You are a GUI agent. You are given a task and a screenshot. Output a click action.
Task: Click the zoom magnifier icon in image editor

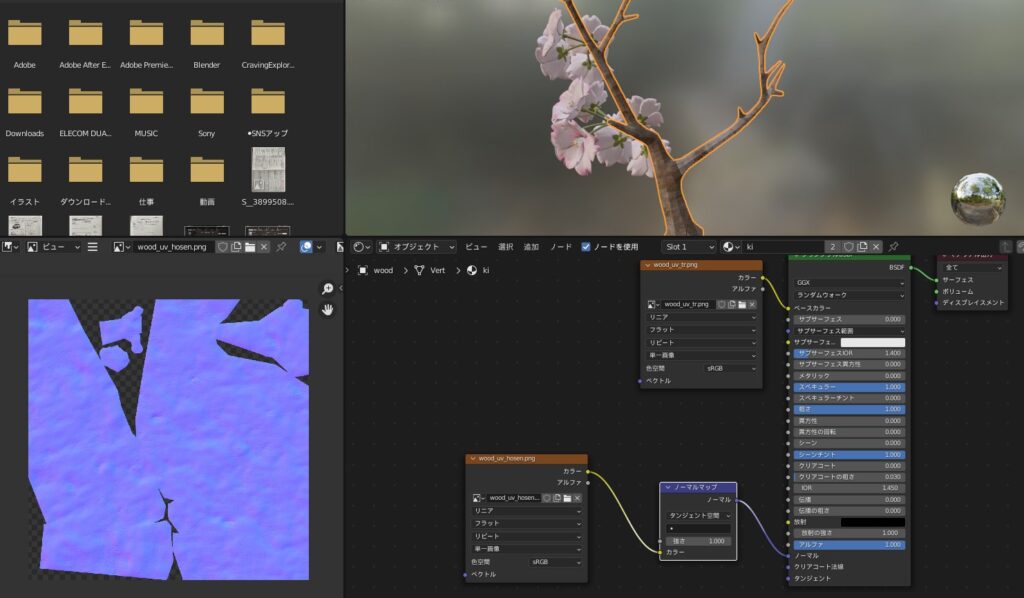pos(327,289)
